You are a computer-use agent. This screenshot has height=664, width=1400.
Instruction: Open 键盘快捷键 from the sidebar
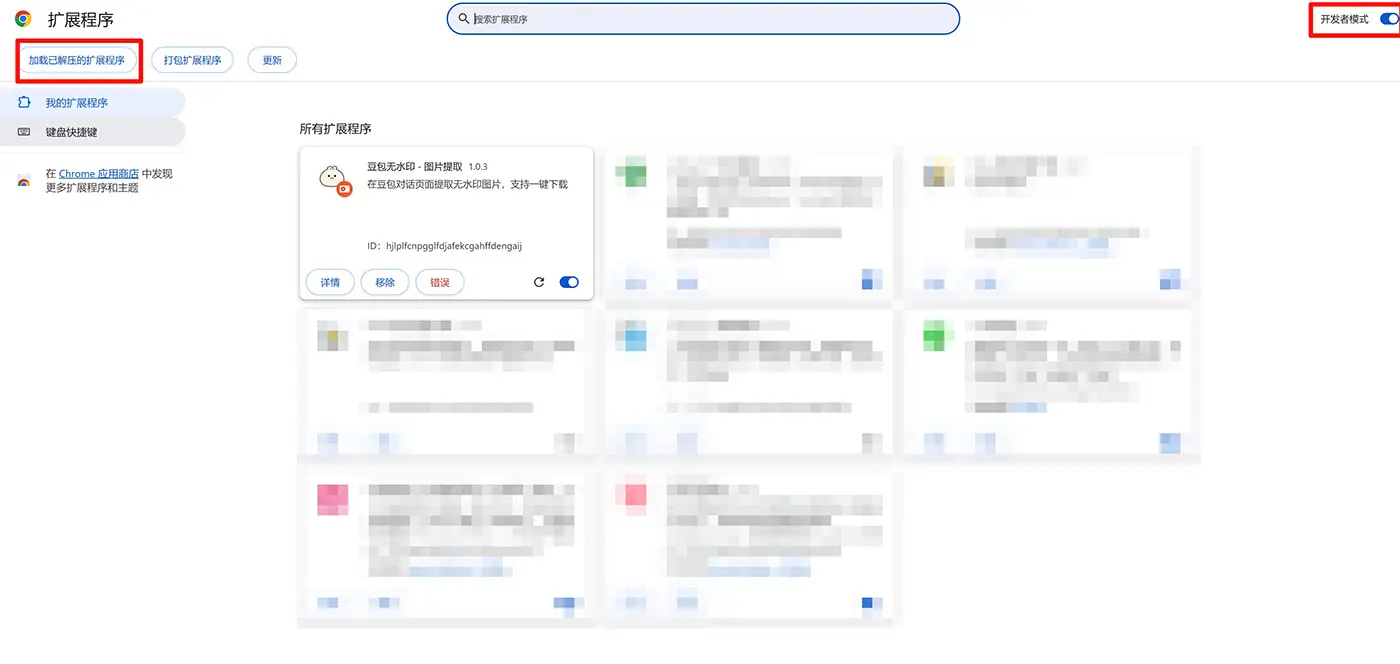[71, 132]
